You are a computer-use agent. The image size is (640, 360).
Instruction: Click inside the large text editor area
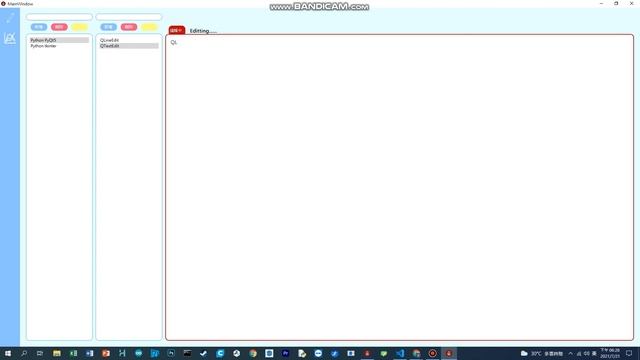[x=399, y=187]
